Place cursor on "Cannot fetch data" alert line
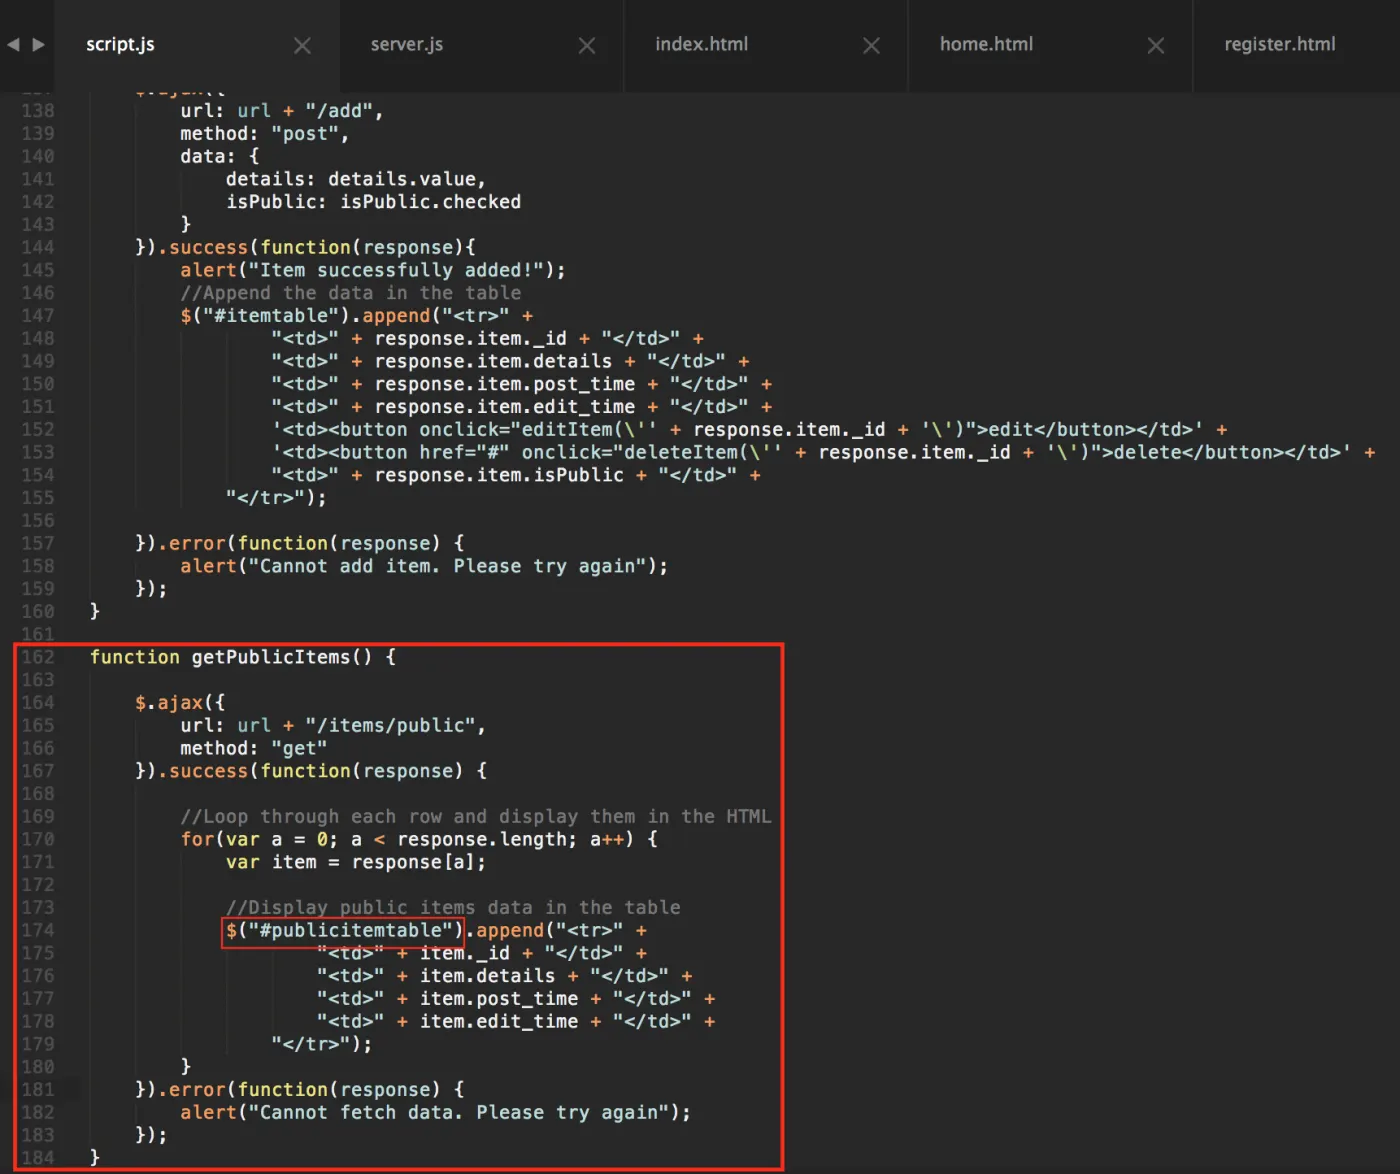 click(435, 1112)
